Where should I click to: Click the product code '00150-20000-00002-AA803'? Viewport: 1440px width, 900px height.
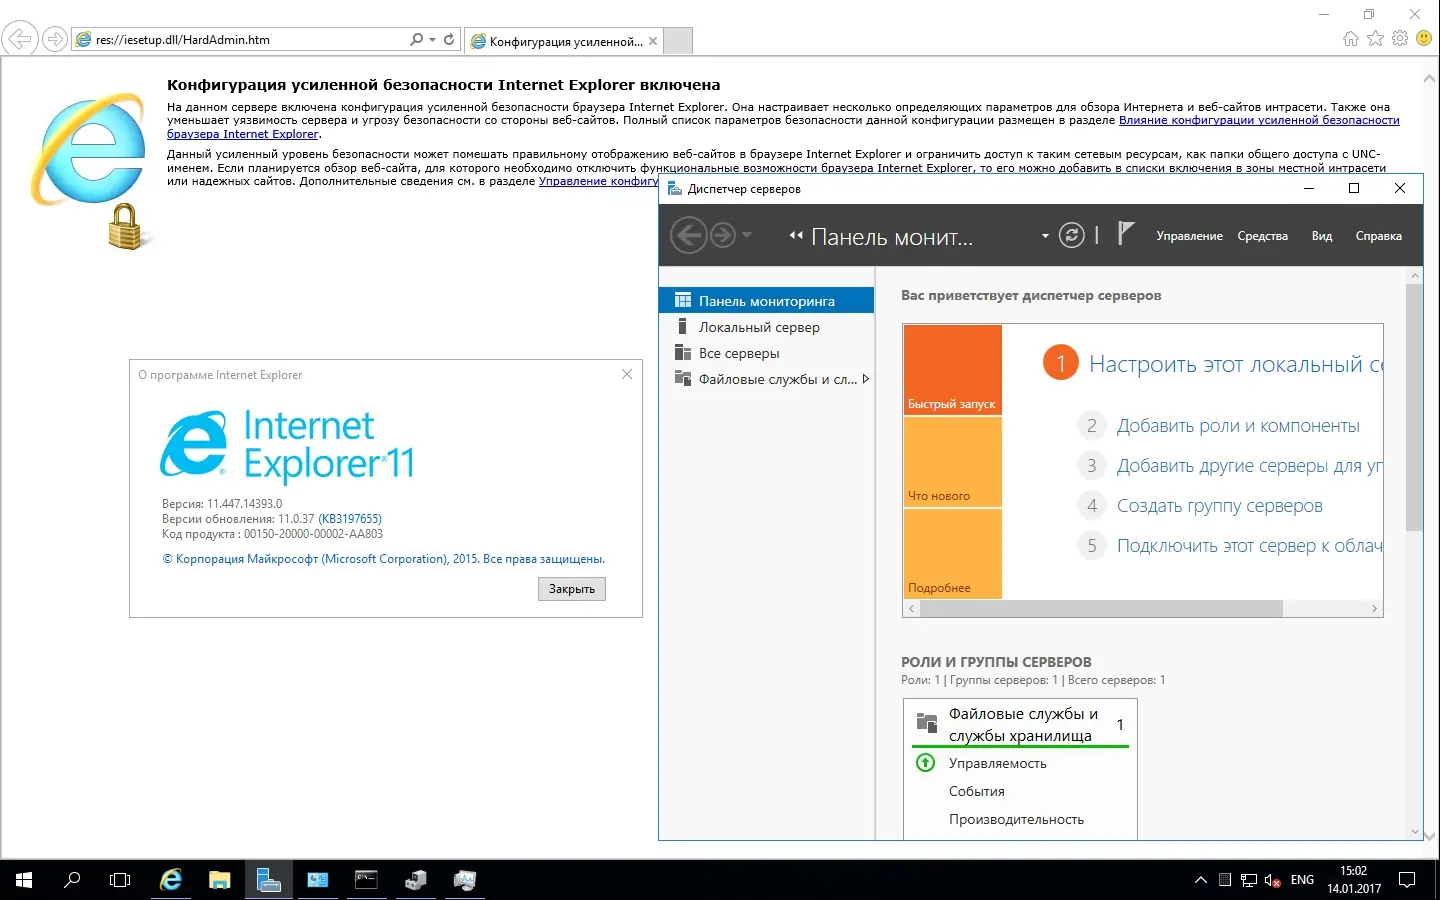click(313, 534)
